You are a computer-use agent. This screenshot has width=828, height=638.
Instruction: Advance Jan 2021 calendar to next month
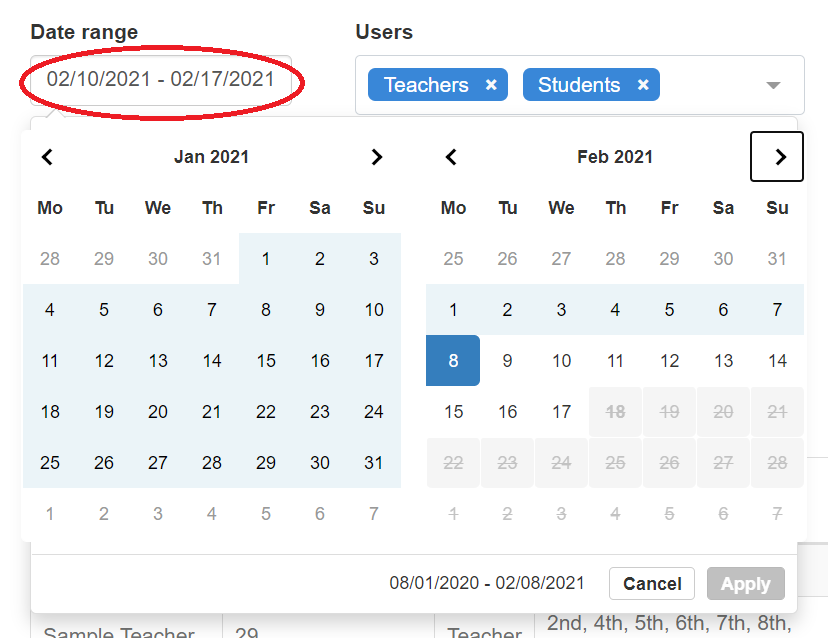tap(376, 157)
